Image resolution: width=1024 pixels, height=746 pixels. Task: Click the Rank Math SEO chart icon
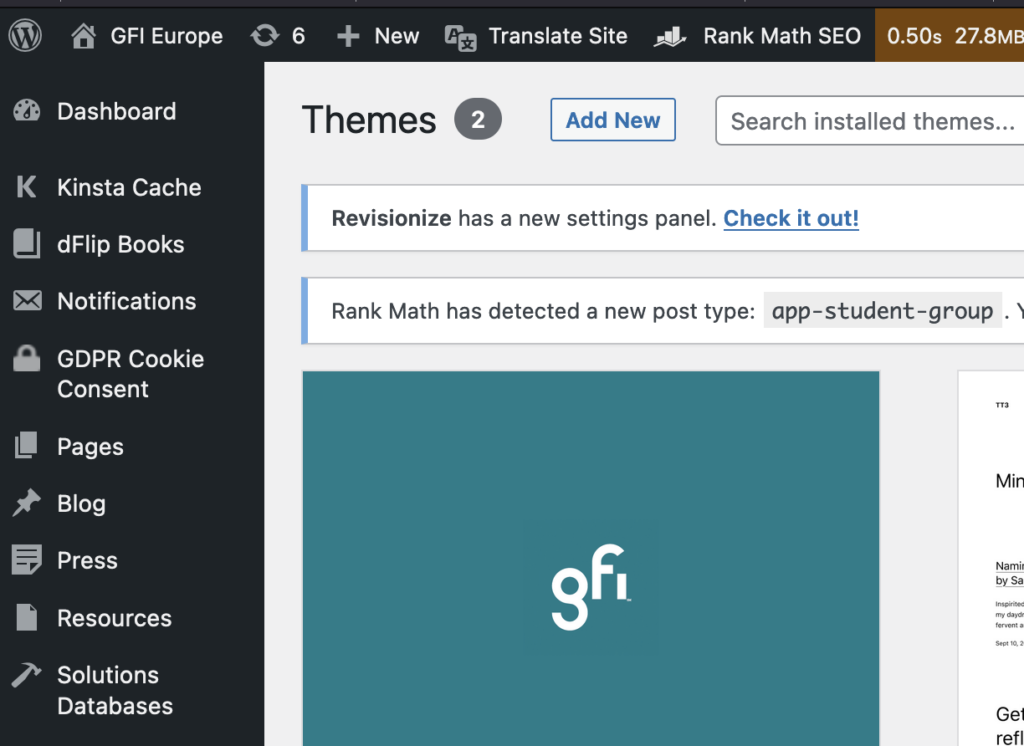[670, 37]
